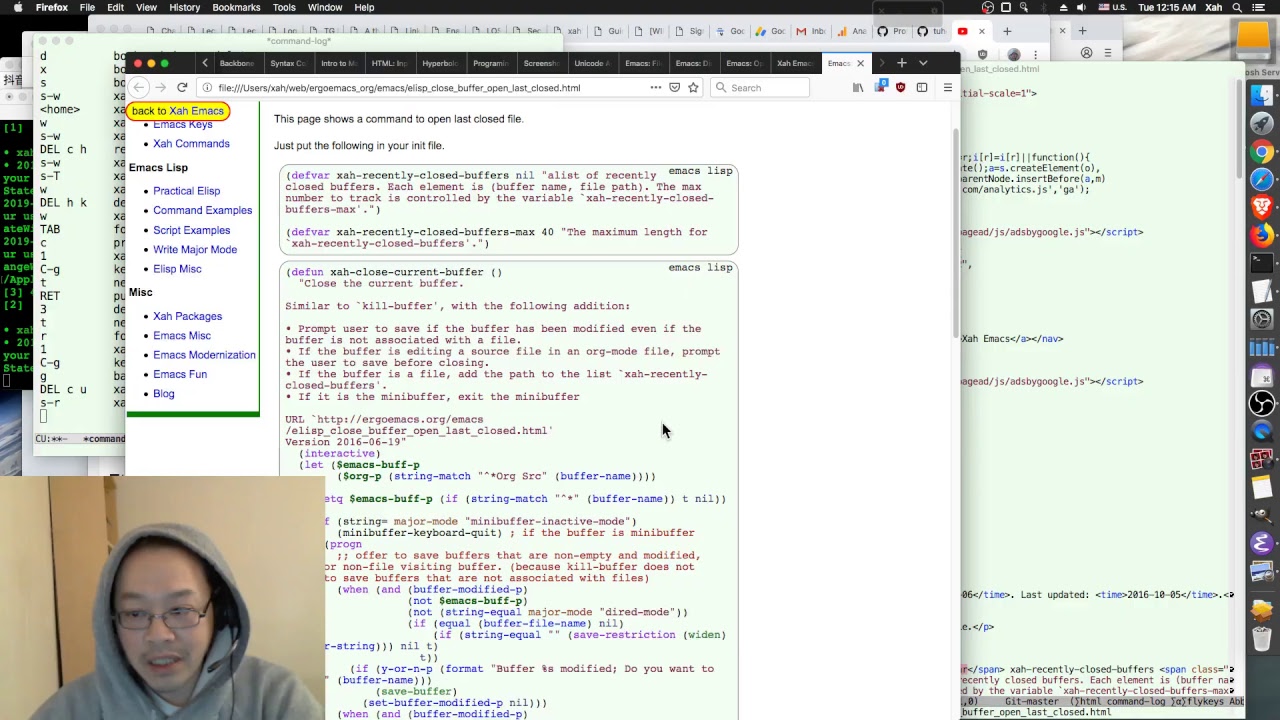Image resolution: width=1280 pixels, height=720 pixels.
Task: Open the History menu
Action: 184,8
